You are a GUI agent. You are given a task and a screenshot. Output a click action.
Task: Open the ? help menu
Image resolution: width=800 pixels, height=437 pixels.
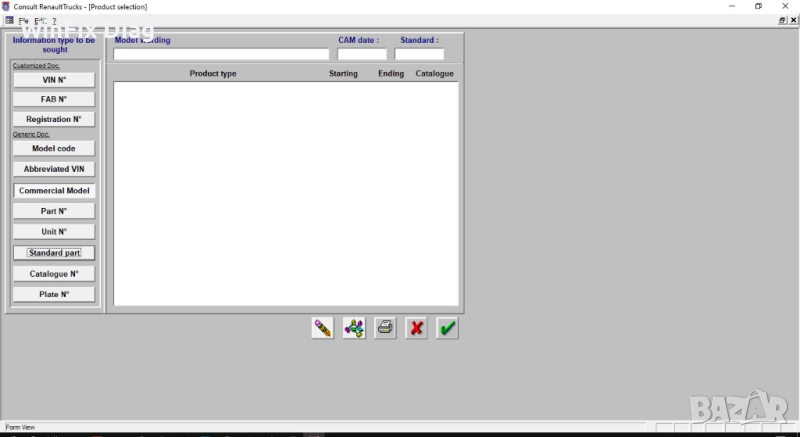54,20
